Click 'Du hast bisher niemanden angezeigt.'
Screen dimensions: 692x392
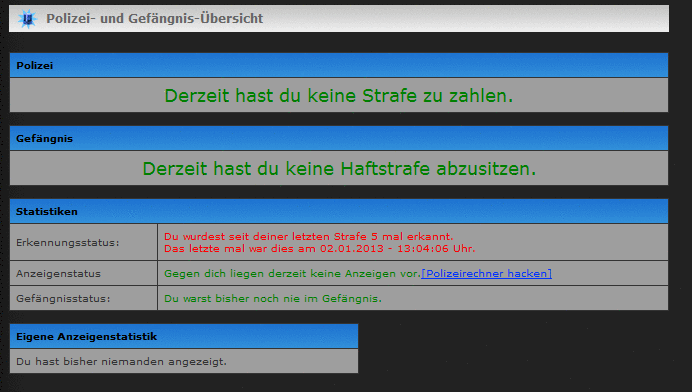(121, 362)
